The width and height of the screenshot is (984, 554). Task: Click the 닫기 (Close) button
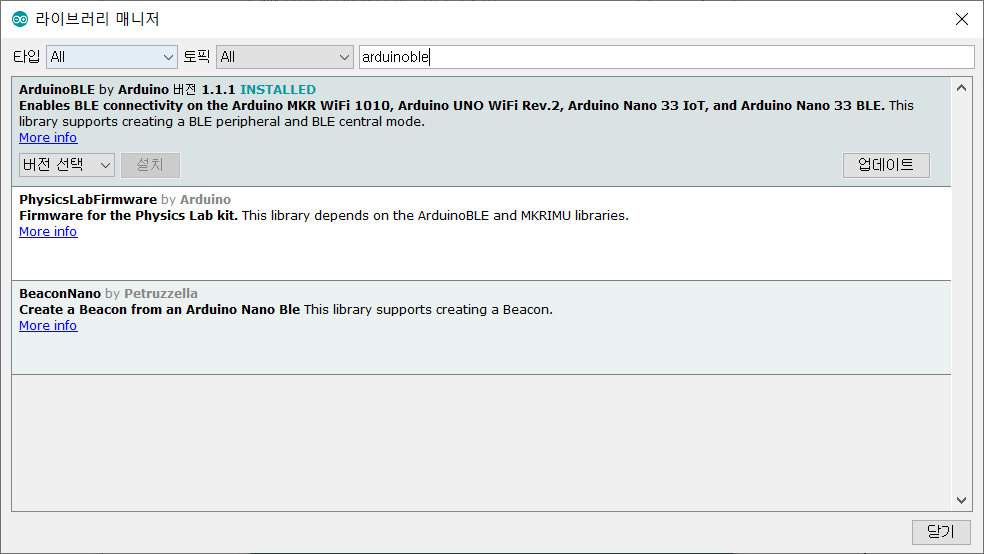[941, 532]
